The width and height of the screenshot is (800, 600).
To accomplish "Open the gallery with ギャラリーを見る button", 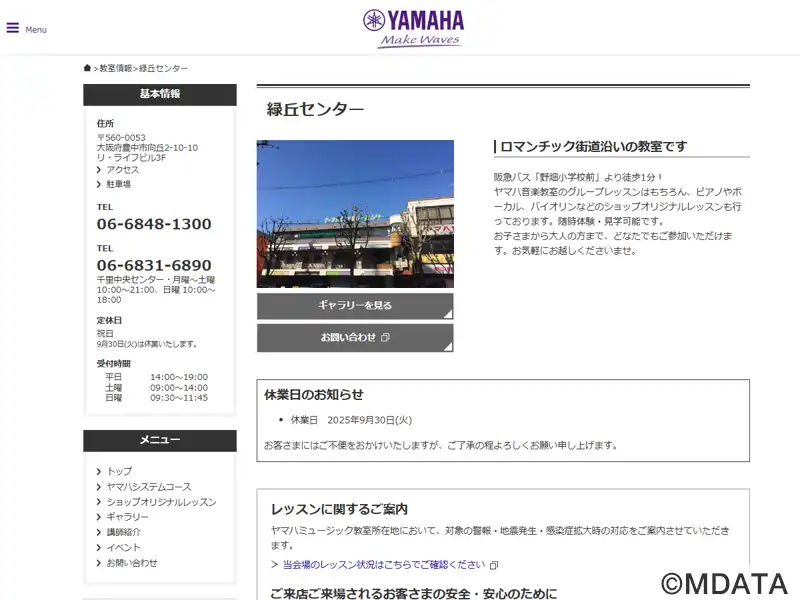I will 355,306.
